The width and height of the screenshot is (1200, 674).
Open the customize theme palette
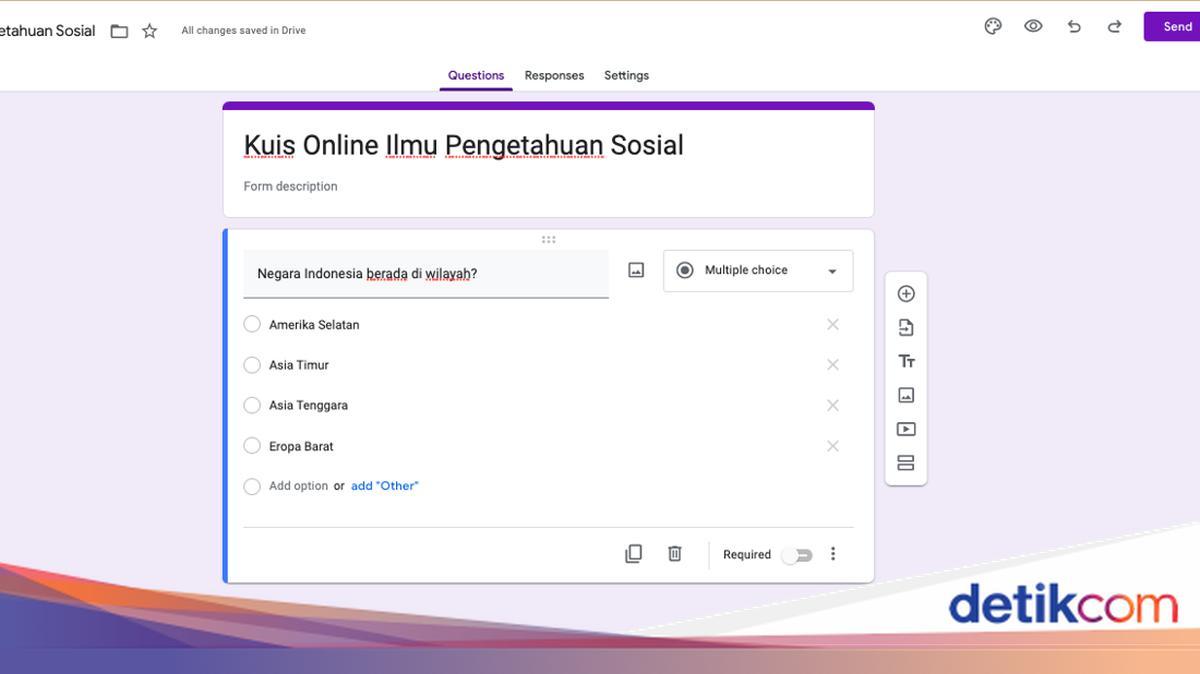coord(993,27)
